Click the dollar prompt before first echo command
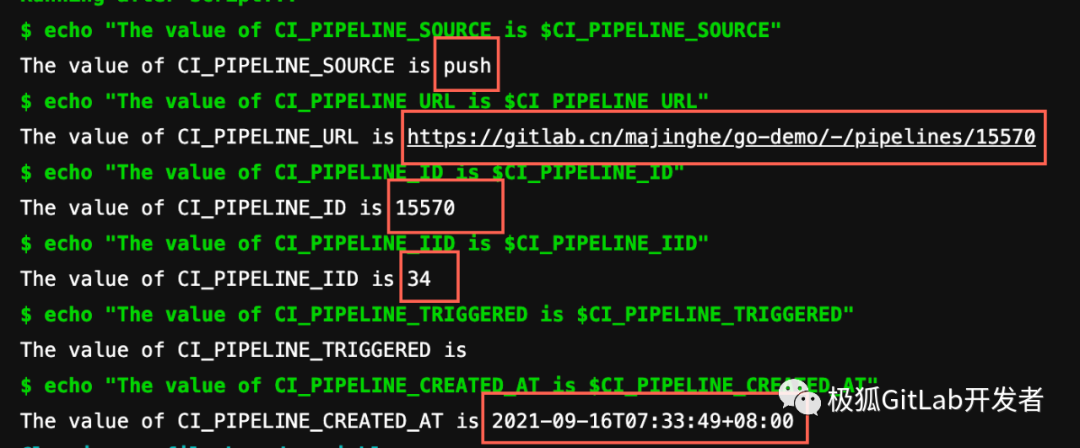Viewport: 1080px width, 448px height. [x=26, y=30]
